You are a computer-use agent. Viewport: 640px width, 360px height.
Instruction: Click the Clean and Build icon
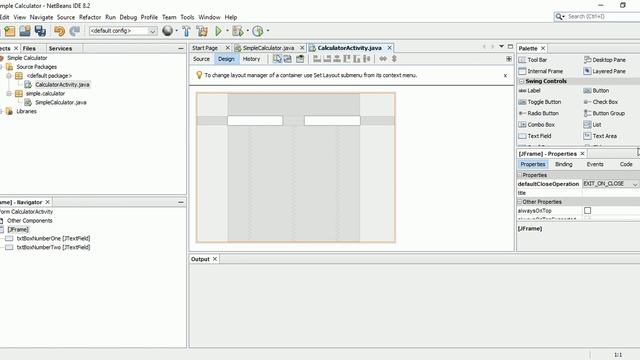tap(202, 31)
